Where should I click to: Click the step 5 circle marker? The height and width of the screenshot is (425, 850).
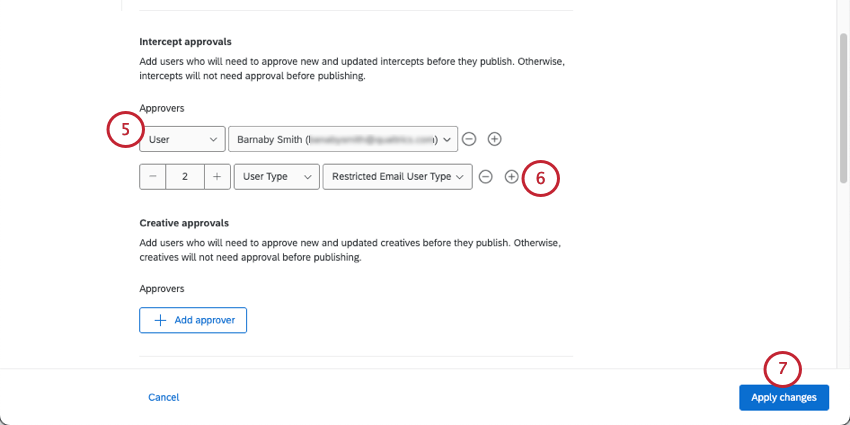[x=125, y=130]
